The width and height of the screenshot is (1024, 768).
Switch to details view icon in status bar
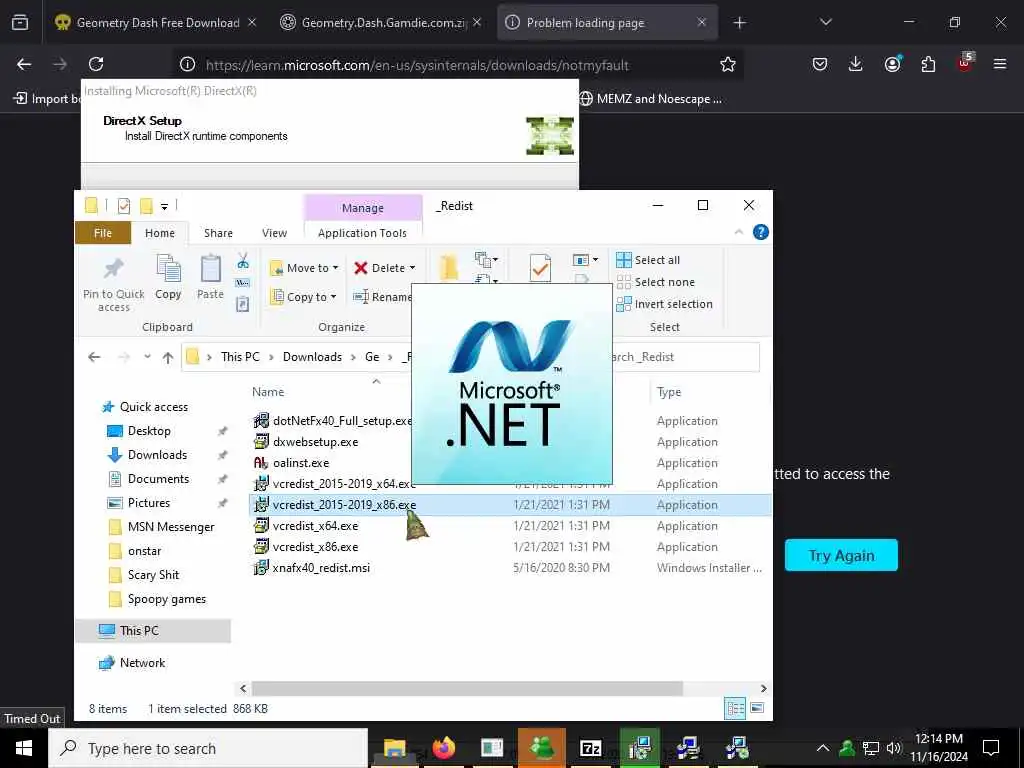pyautogui.click(x=735, y=709)
